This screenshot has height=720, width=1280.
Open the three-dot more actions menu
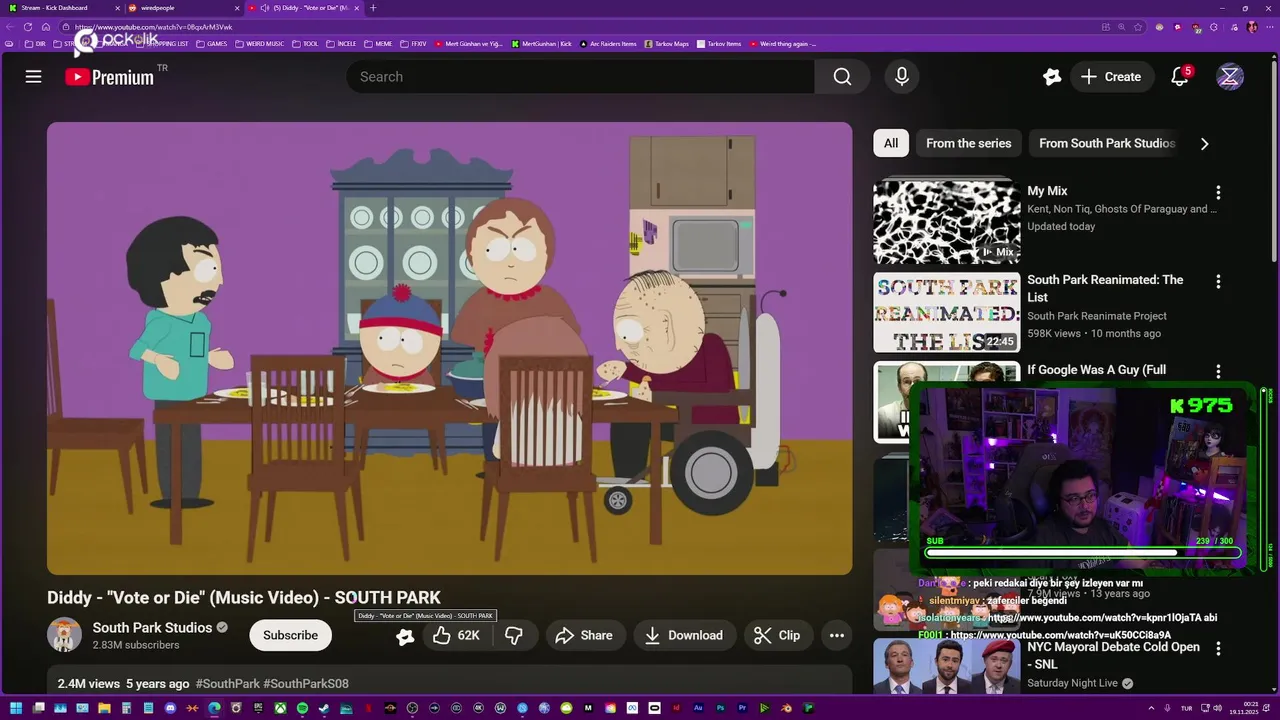coord(837,635)
